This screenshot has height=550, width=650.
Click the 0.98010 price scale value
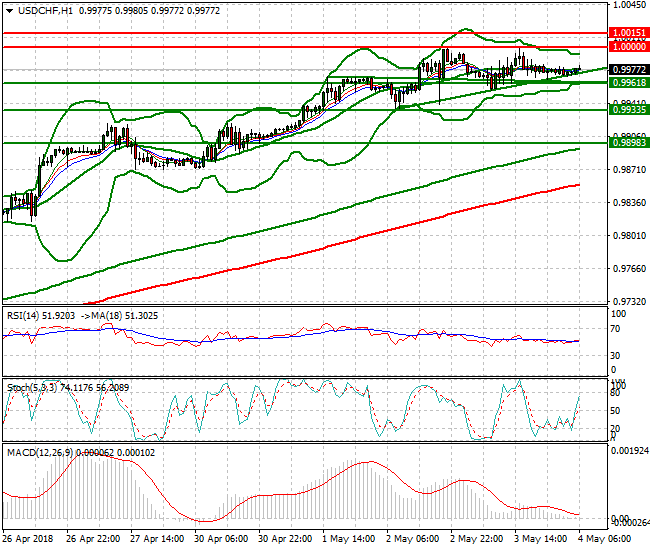[x=629, y=235]
